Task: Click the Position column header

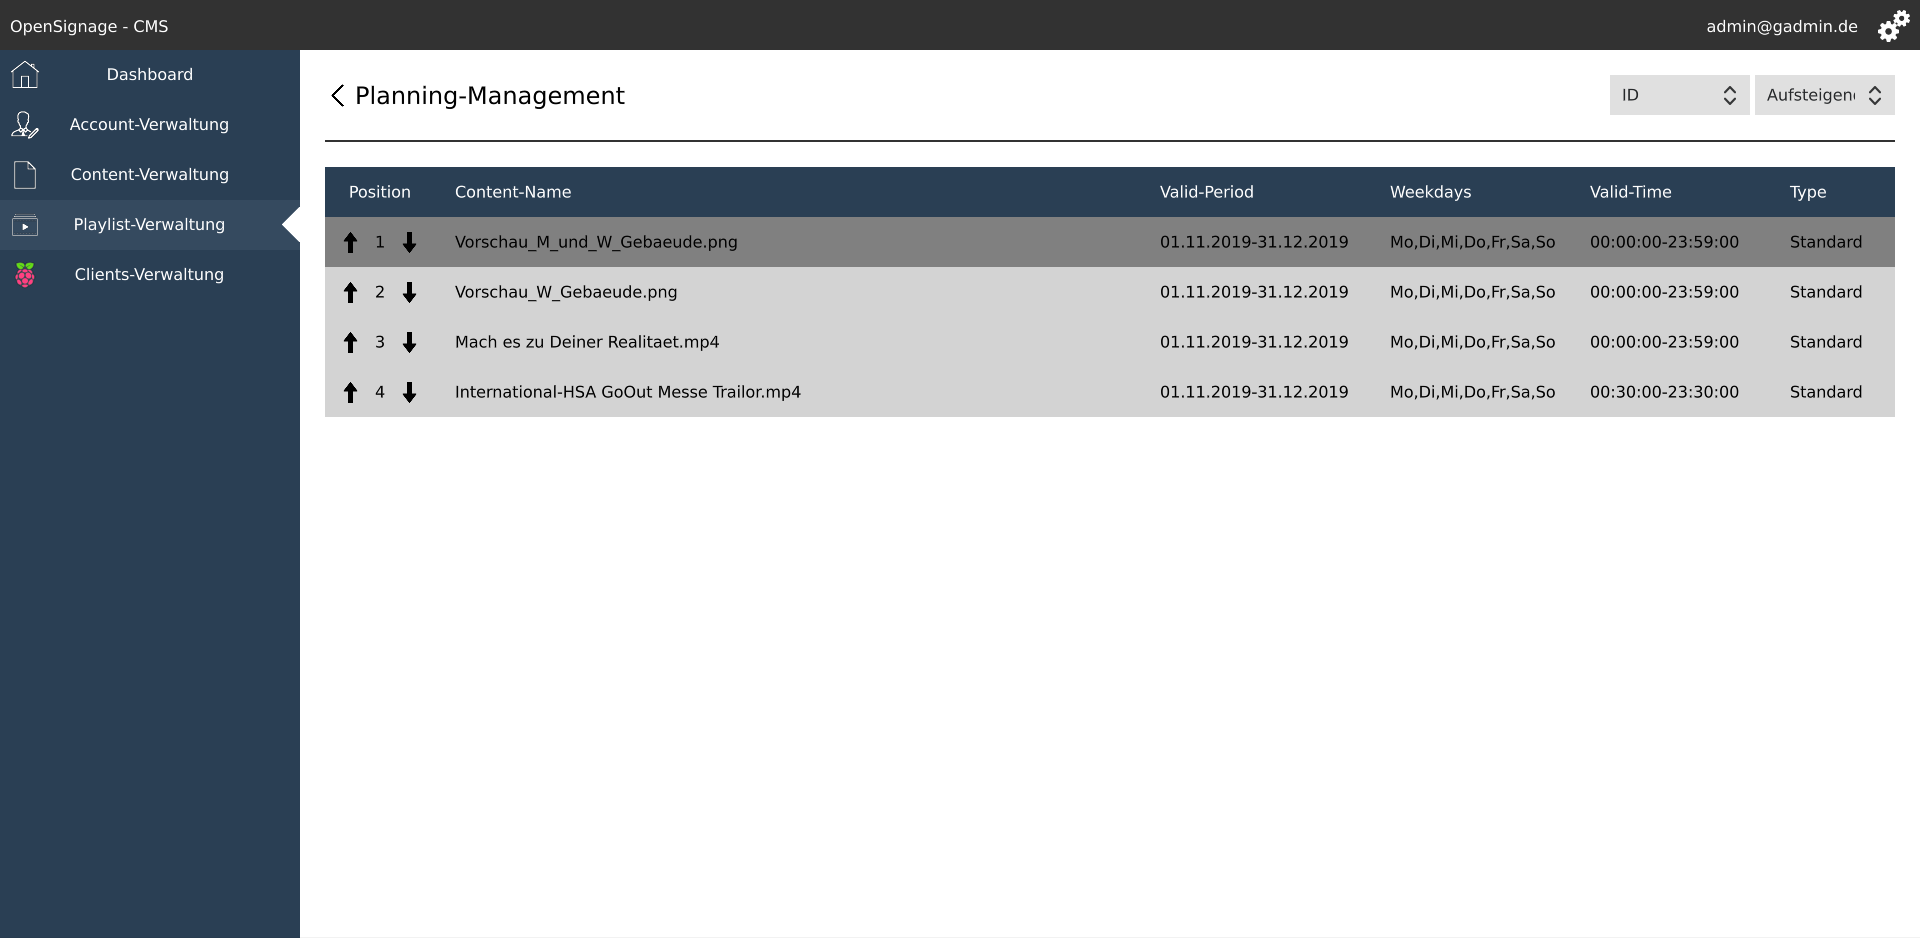Action: 380,192
